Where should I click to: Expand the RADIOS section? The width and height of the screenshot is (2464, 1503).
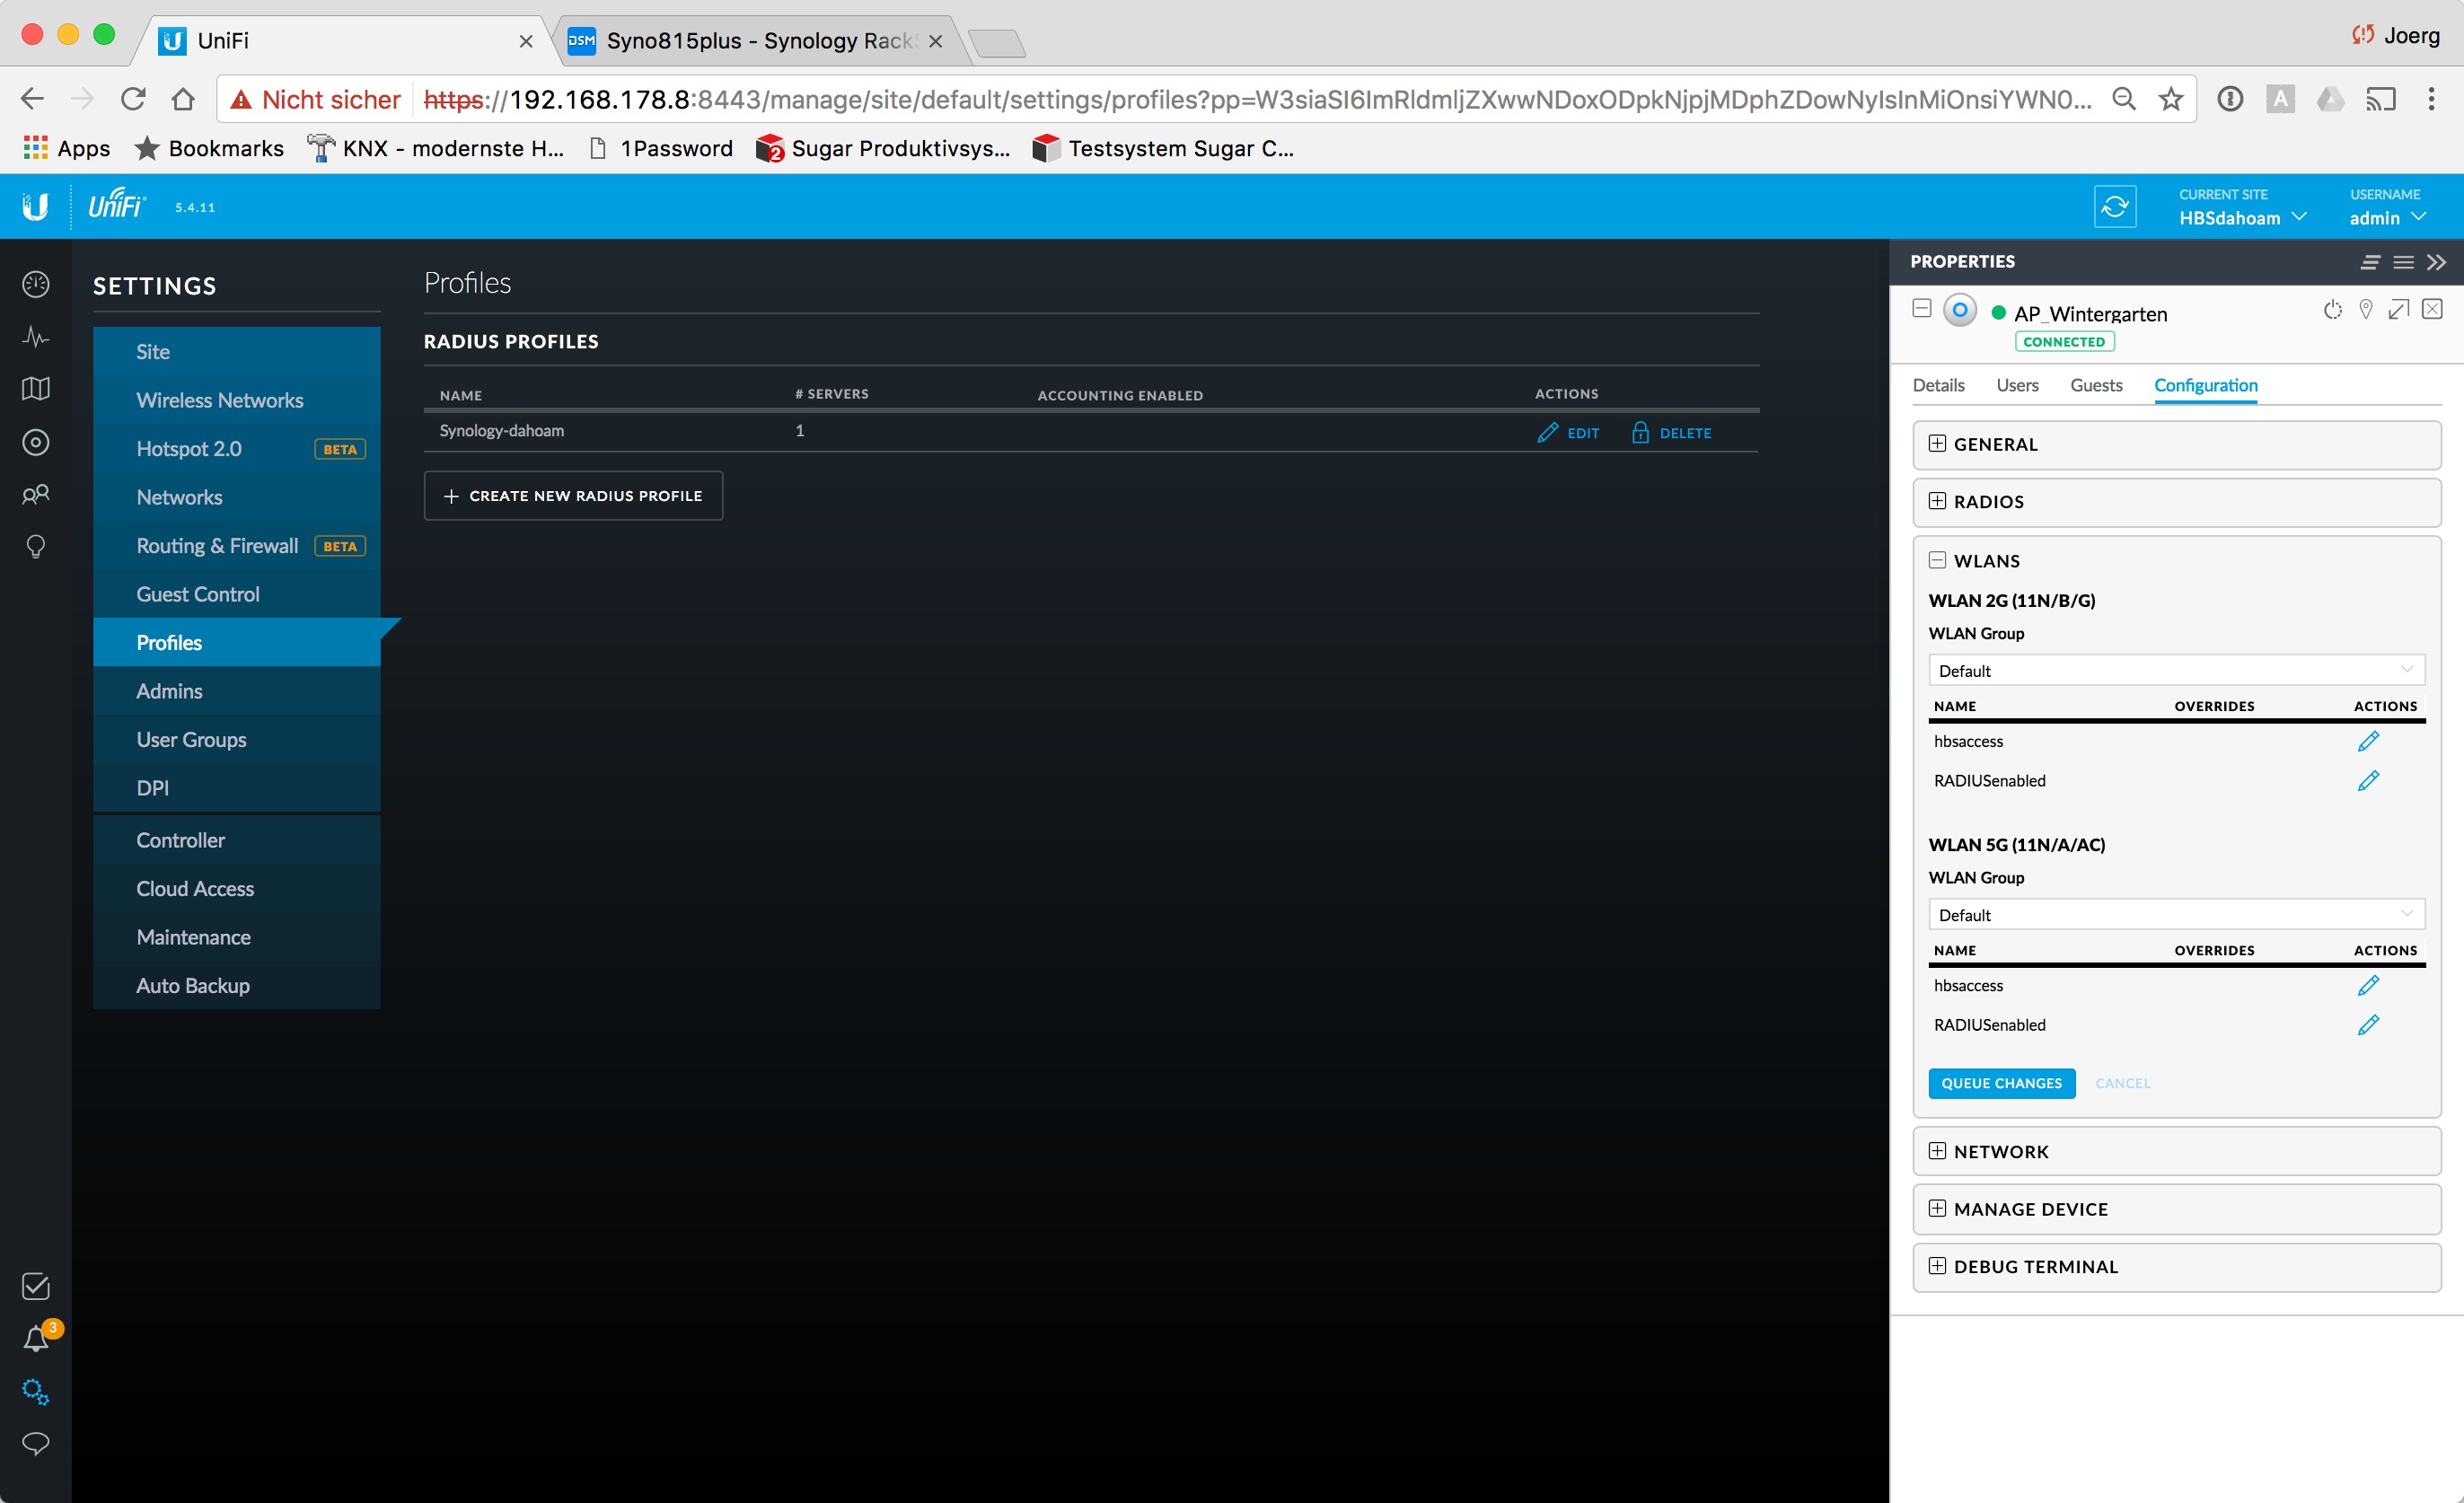tap(1937, 501)
